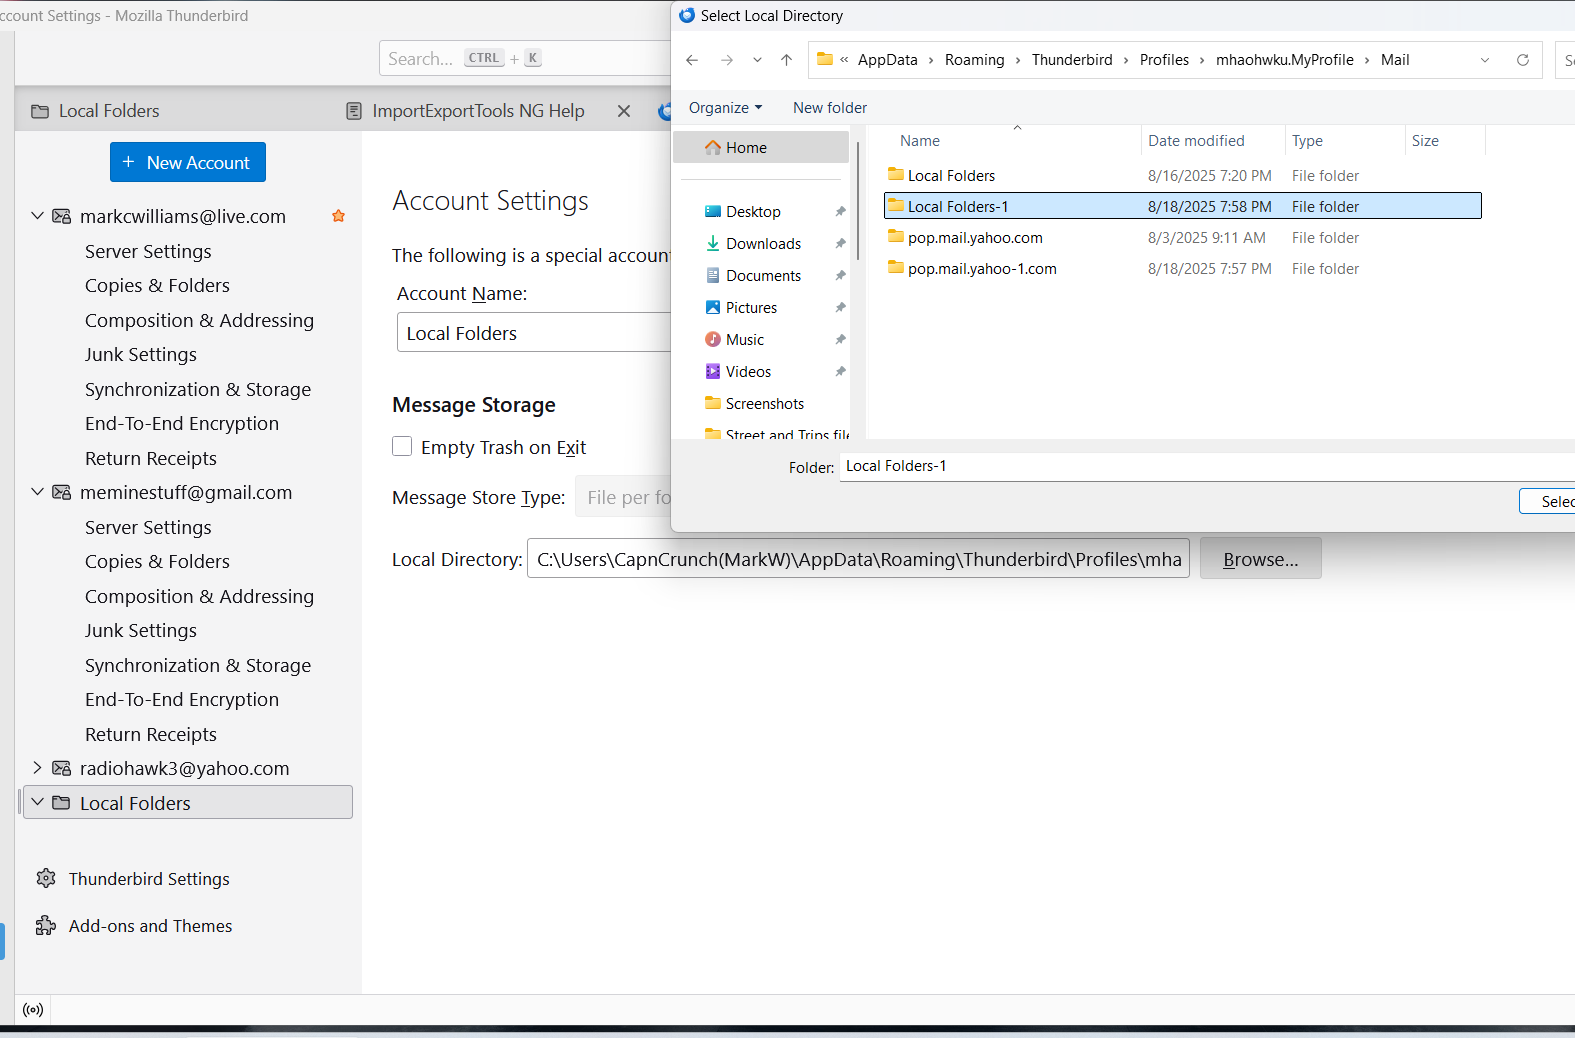The height and width of the screenshot is (1038, 1575).
Task: Switch to the Local Folders tab
Action: pos(109,111)
